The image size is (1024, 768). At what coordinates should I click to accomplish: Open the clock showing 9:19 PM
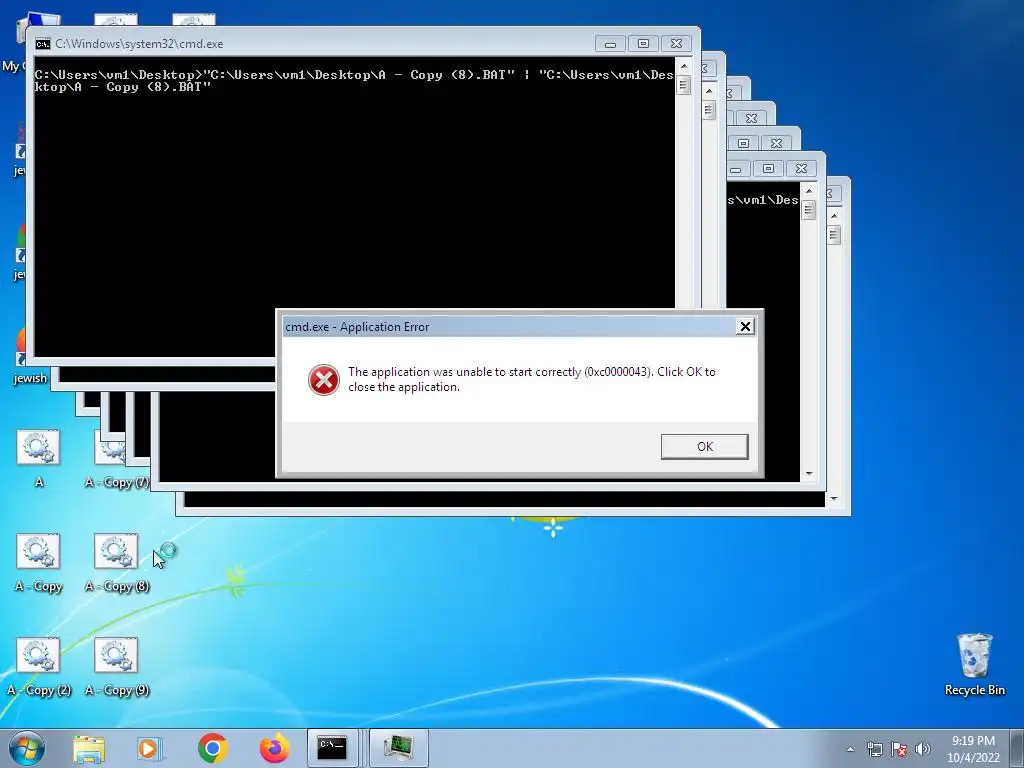(x=973, y=749)
